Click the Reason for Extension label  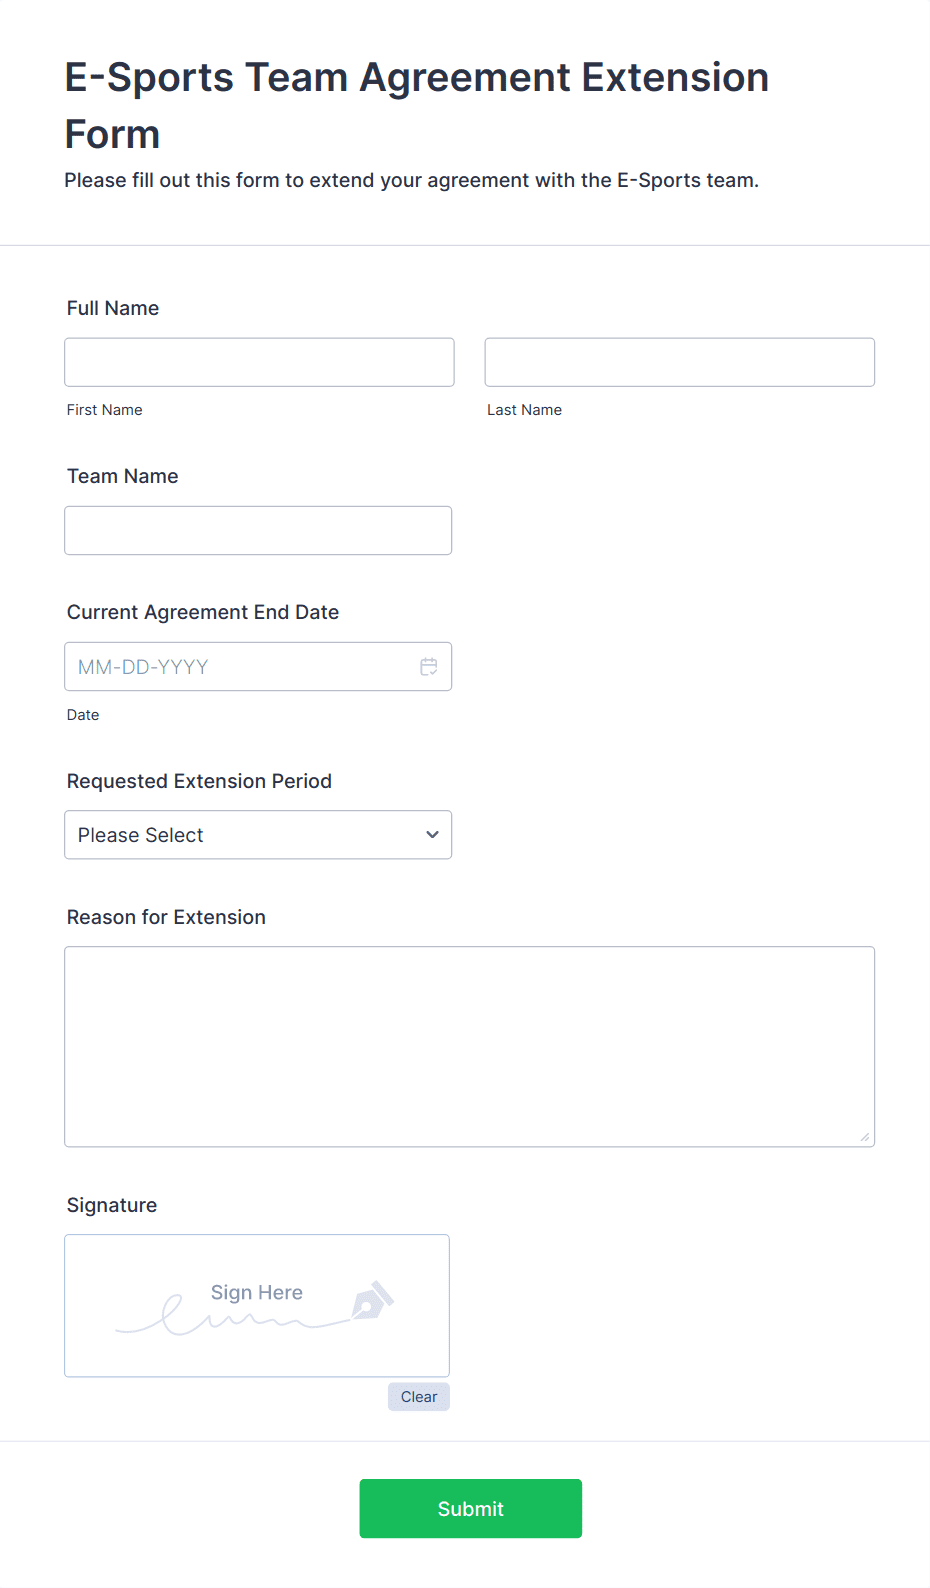point(166,917)
